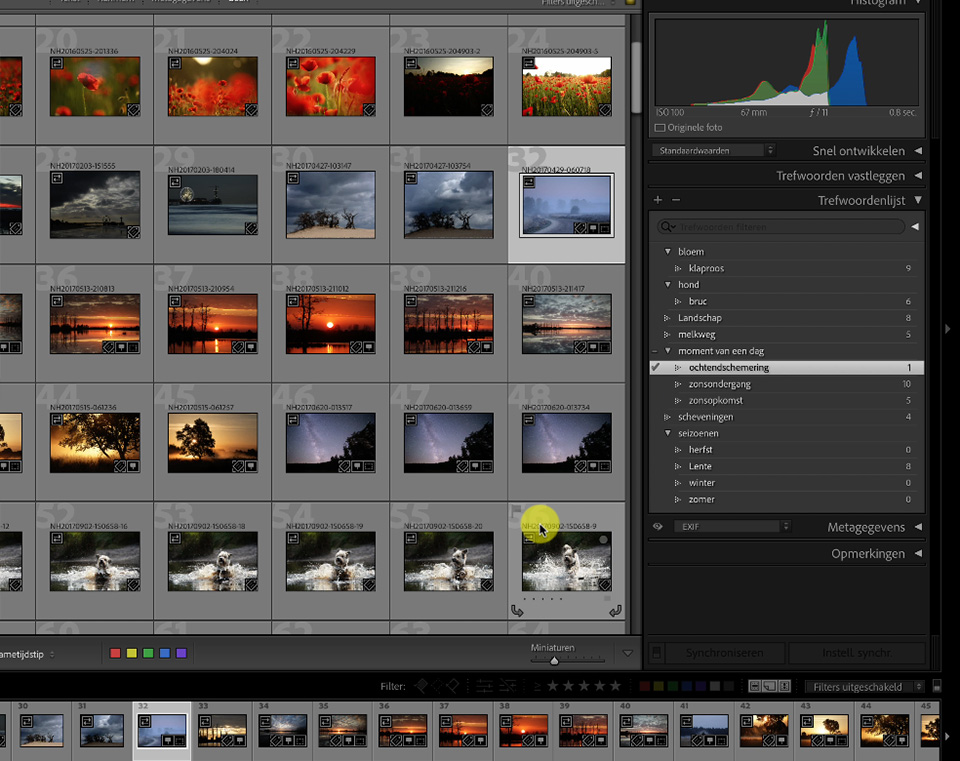Set the filter to one star
This screenshot has height=761, width=960.
552,686
